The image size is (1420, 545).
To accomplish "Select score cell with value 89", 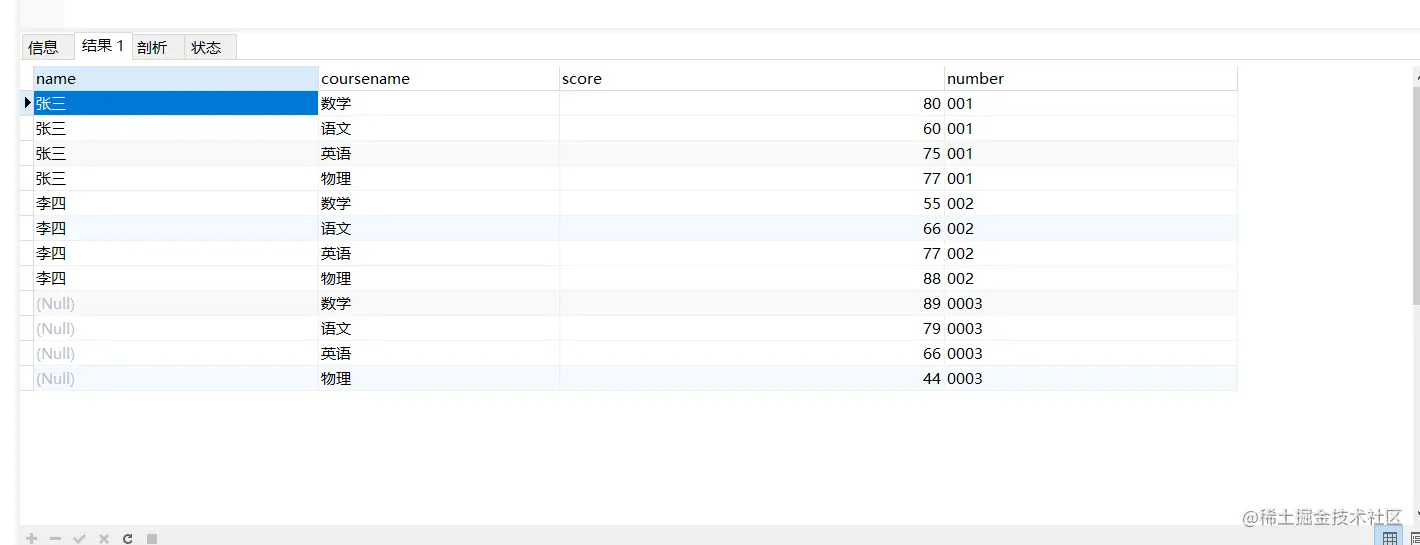I will tap(752, 303).
